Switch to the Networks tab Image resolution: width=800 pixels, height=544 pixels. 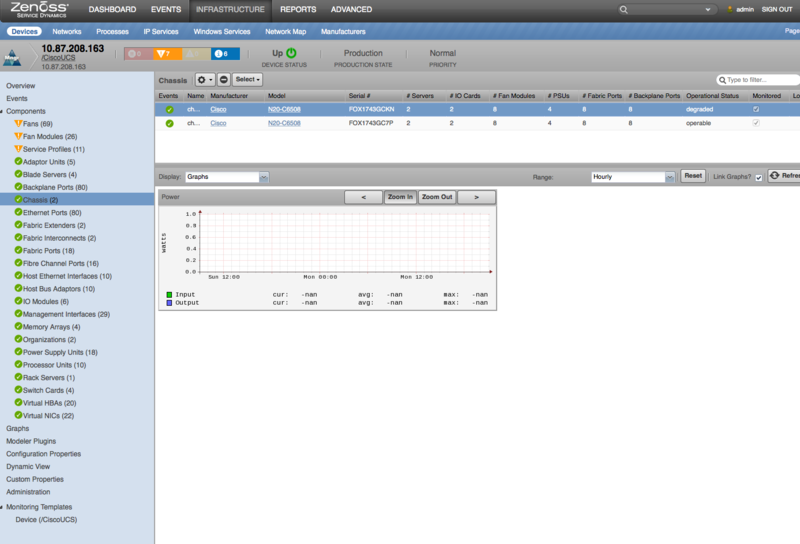pos(67,32)
